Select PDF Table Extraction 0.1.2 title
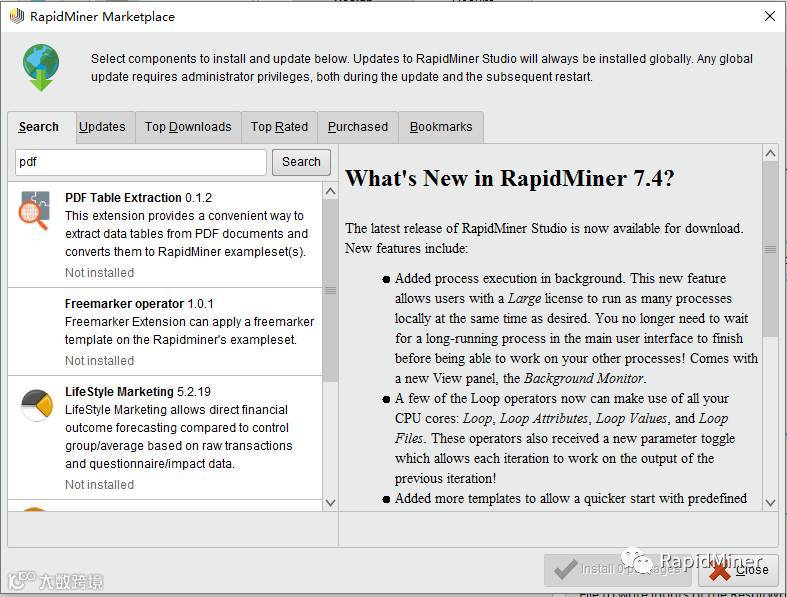787x597 pixels. [x=139, y=198]
